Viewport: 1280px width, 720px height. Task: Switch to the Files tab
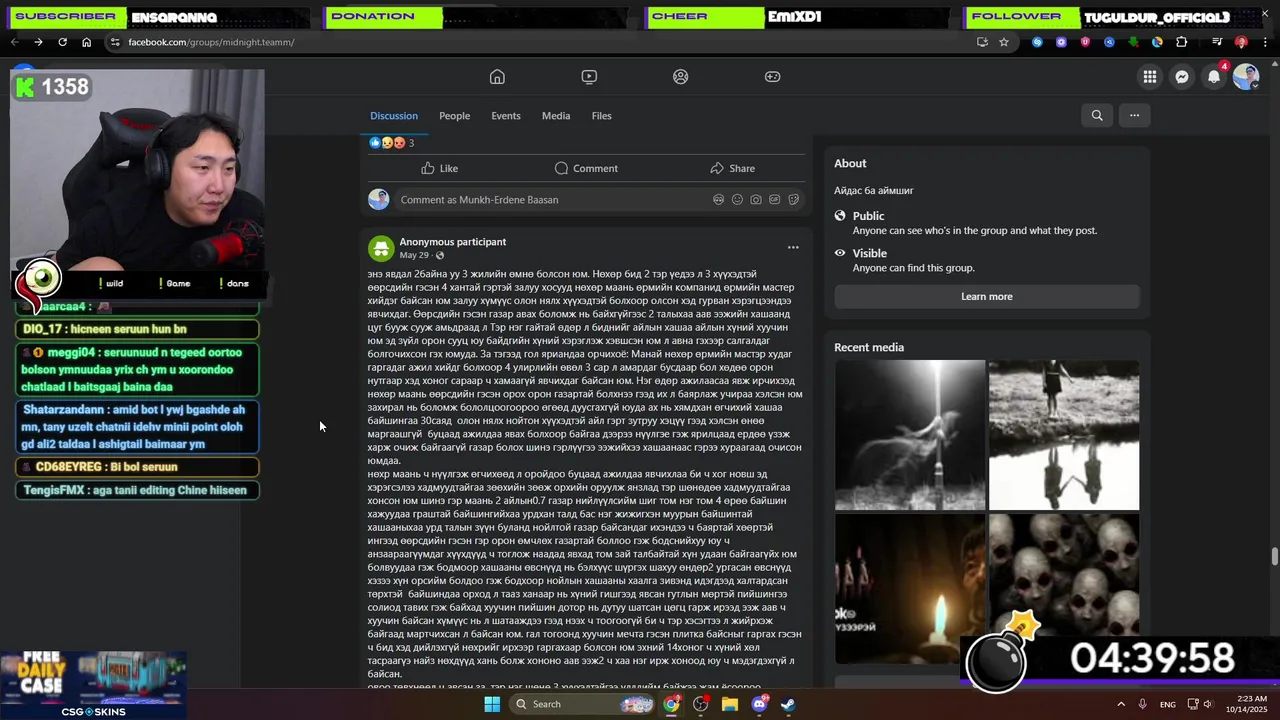601,116
